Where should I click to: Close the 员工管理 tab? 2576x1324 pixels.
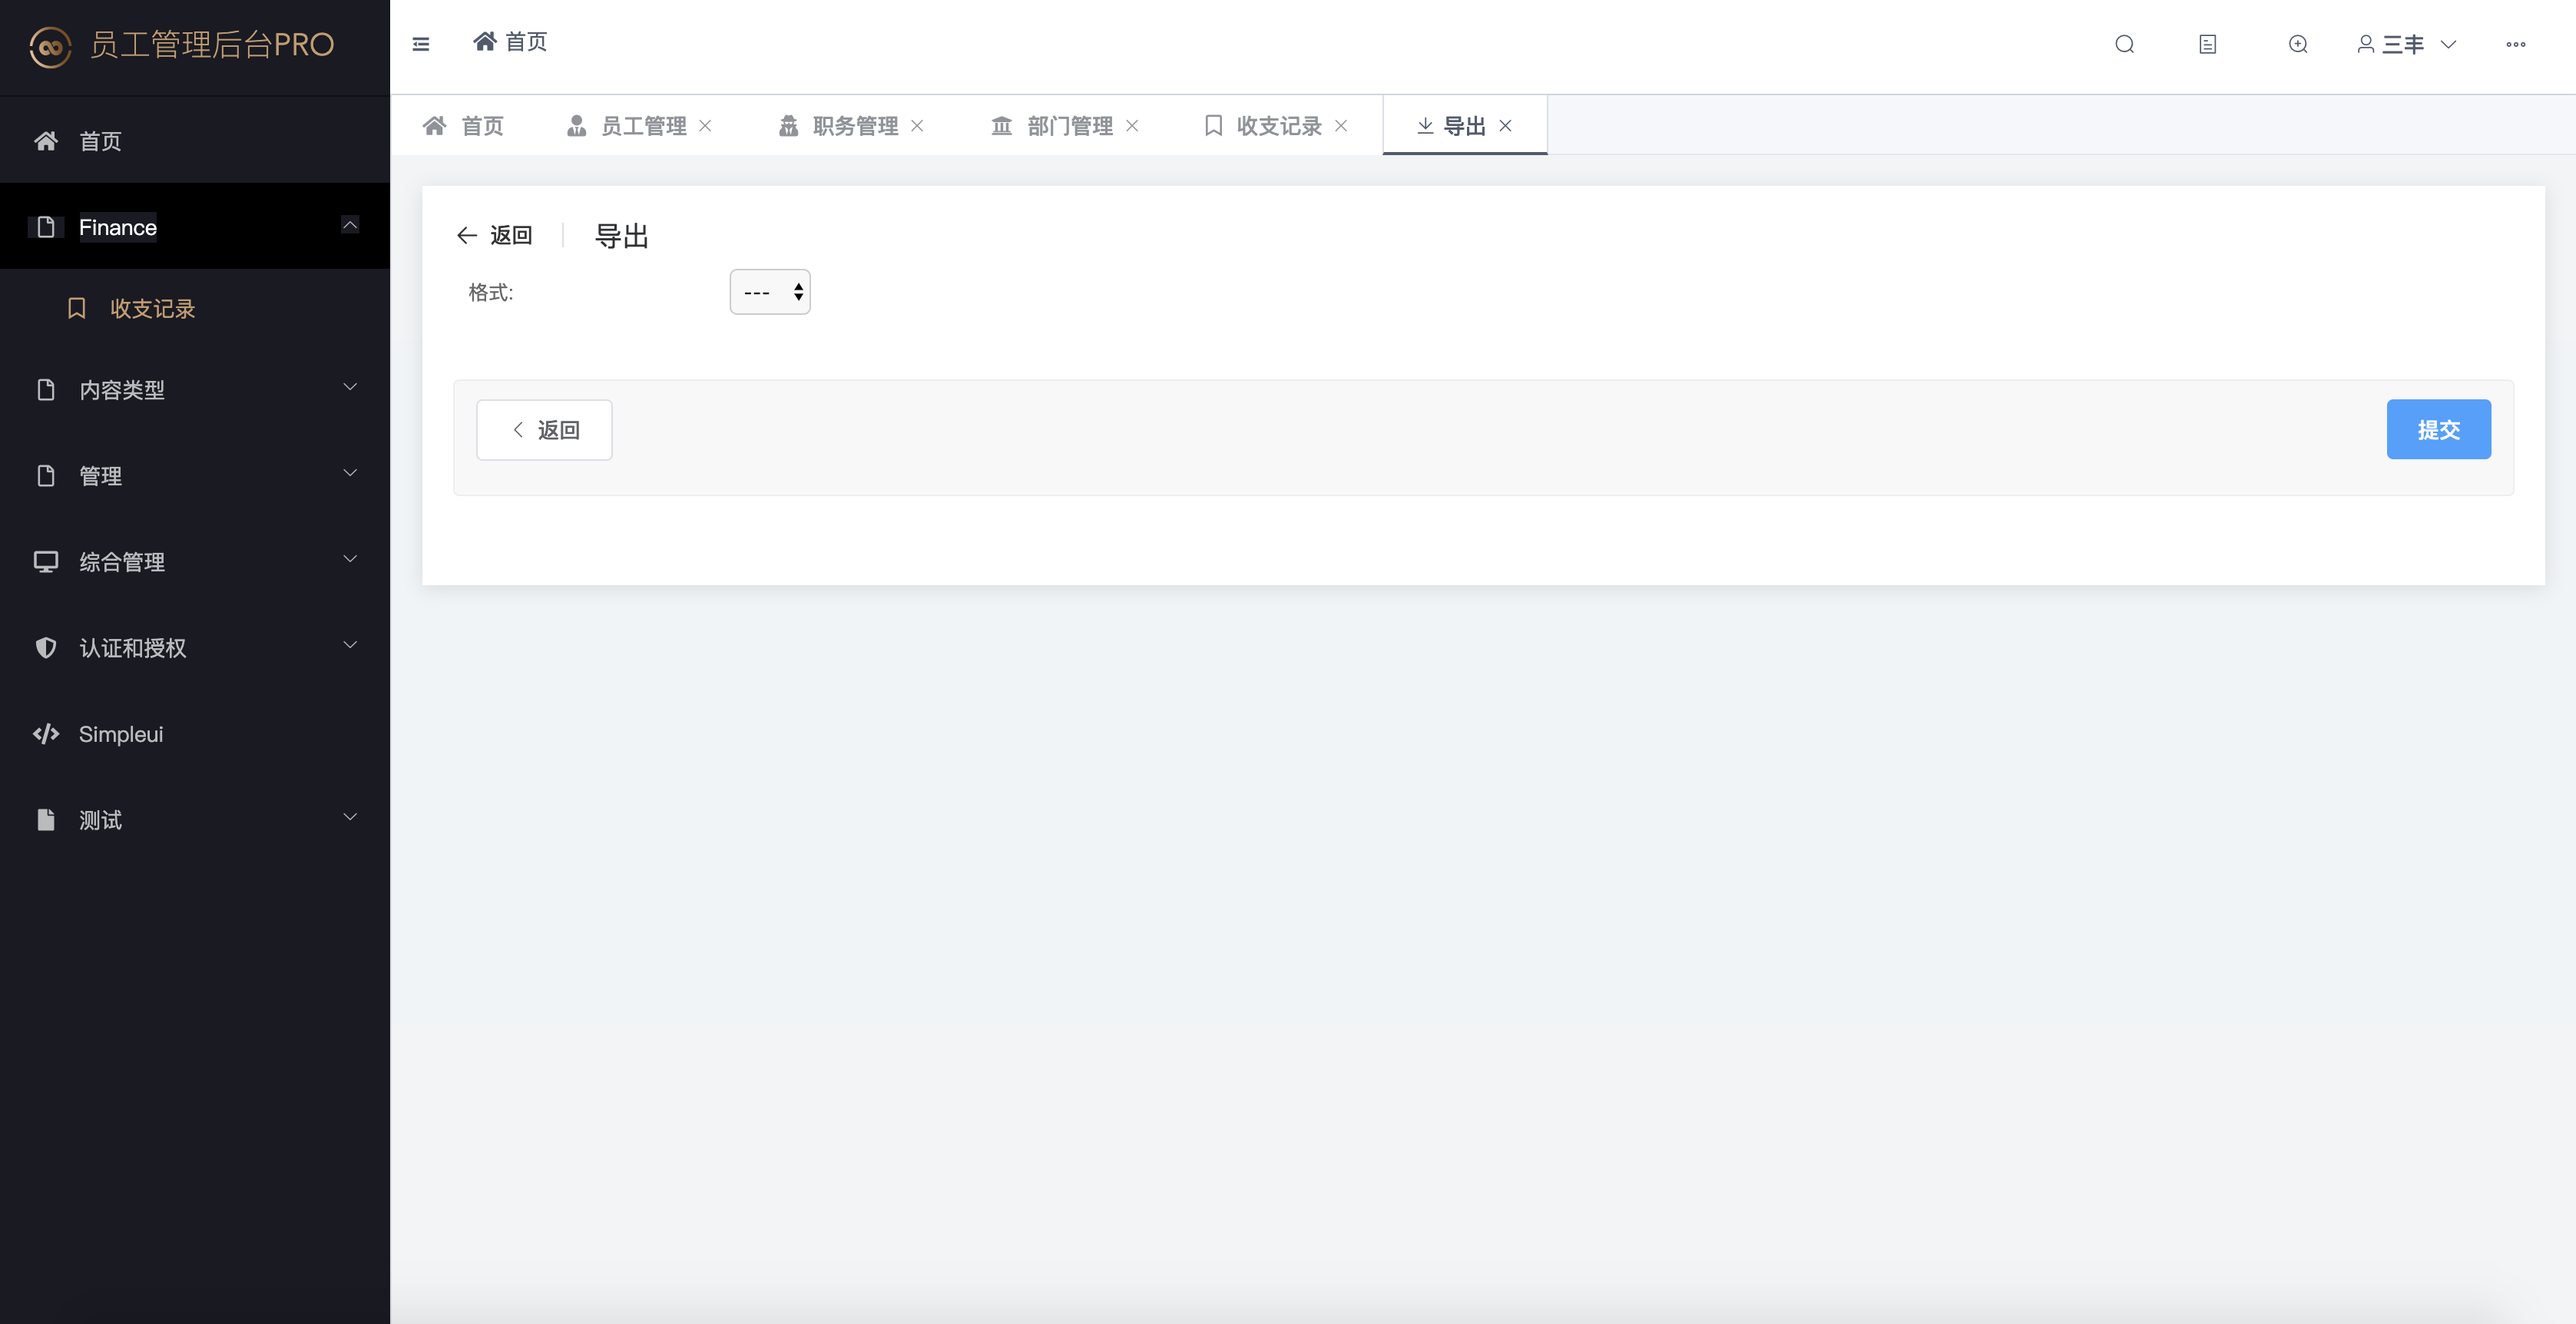705,126
